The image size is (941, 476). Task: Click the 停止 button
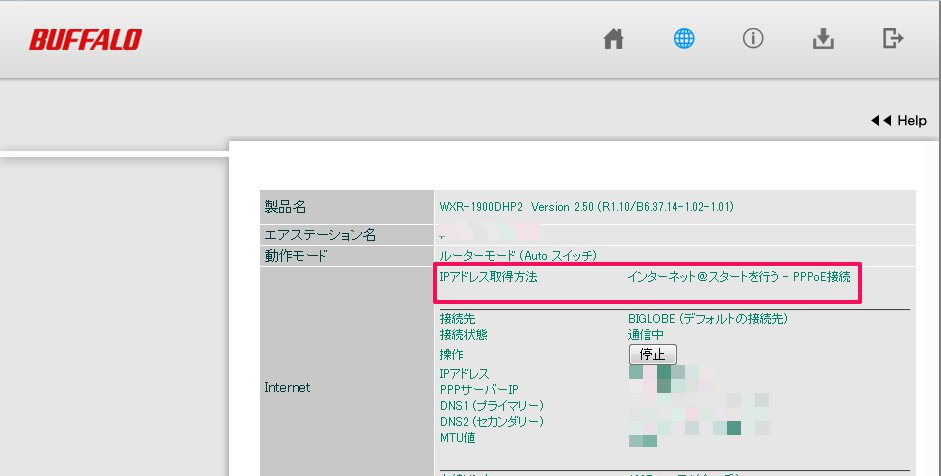click(x=652, y=354)
